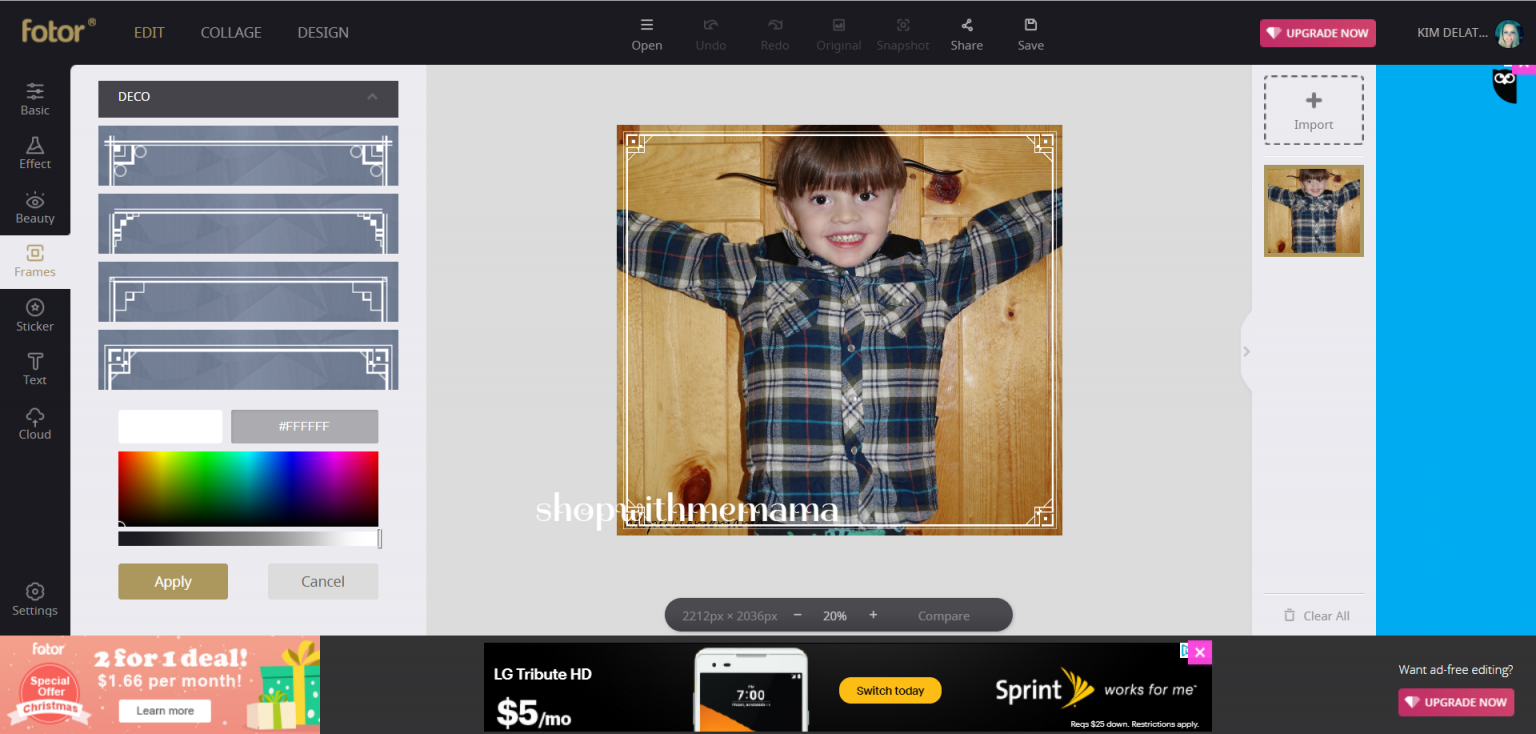
Task: Click Clear All in the image panel
Action: pyautogui.click(x=1317, y=616)
